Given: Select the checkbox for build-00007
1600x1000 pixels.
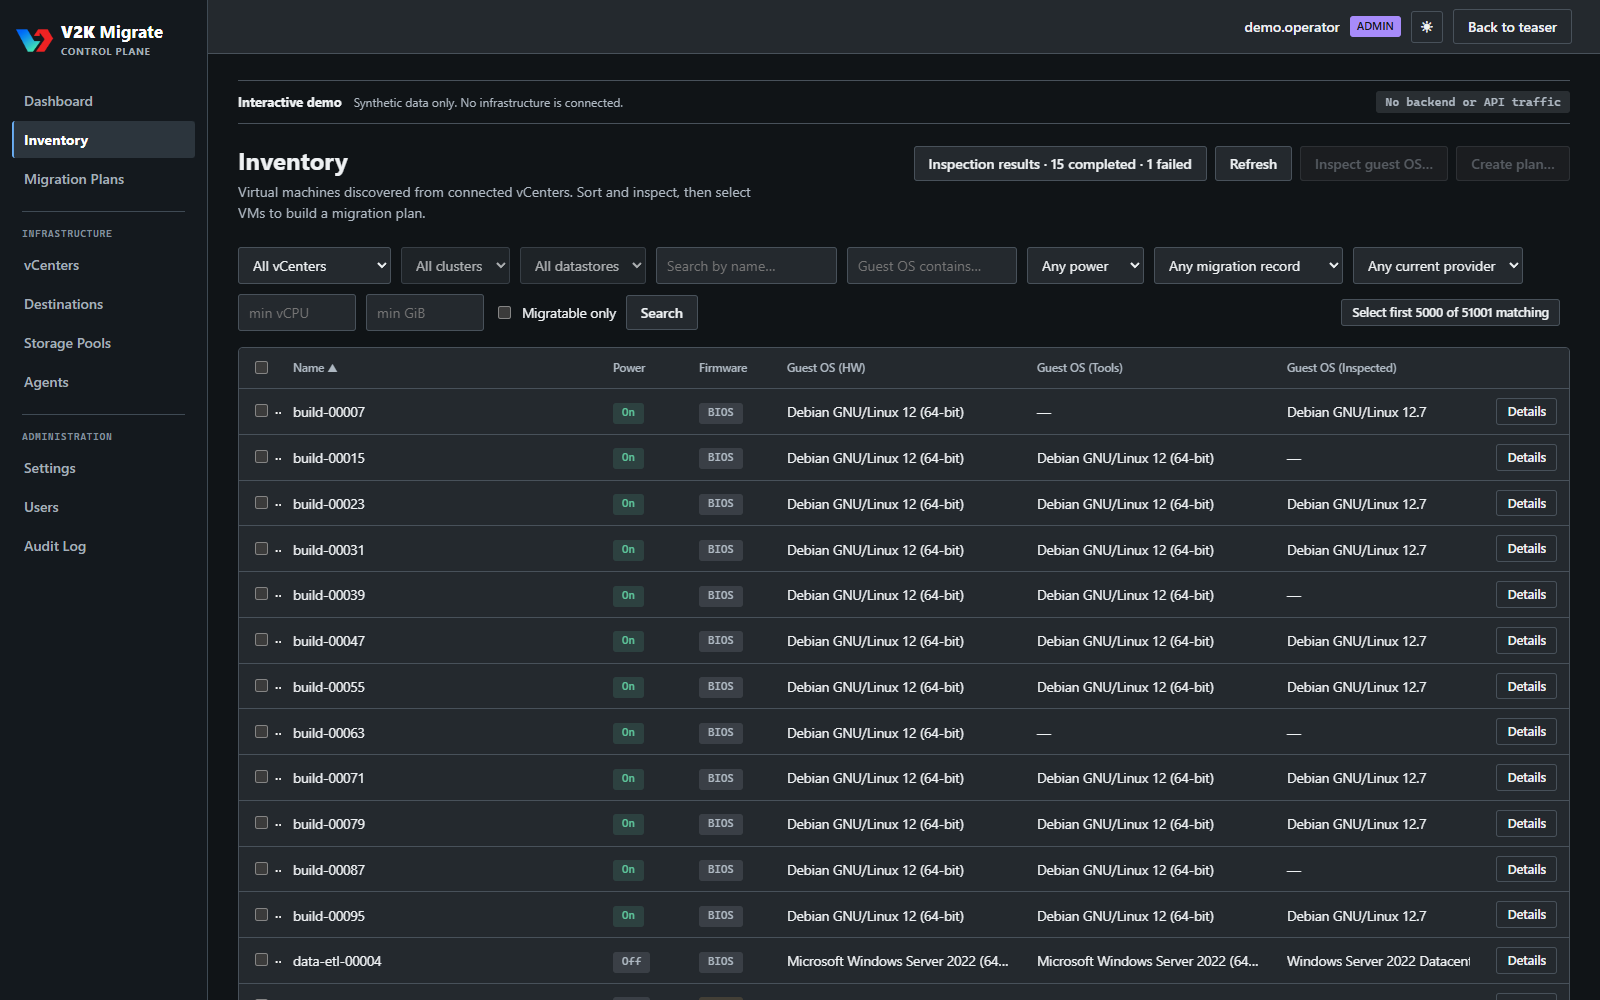Looking at the screenshot, I should click(262, 411).
